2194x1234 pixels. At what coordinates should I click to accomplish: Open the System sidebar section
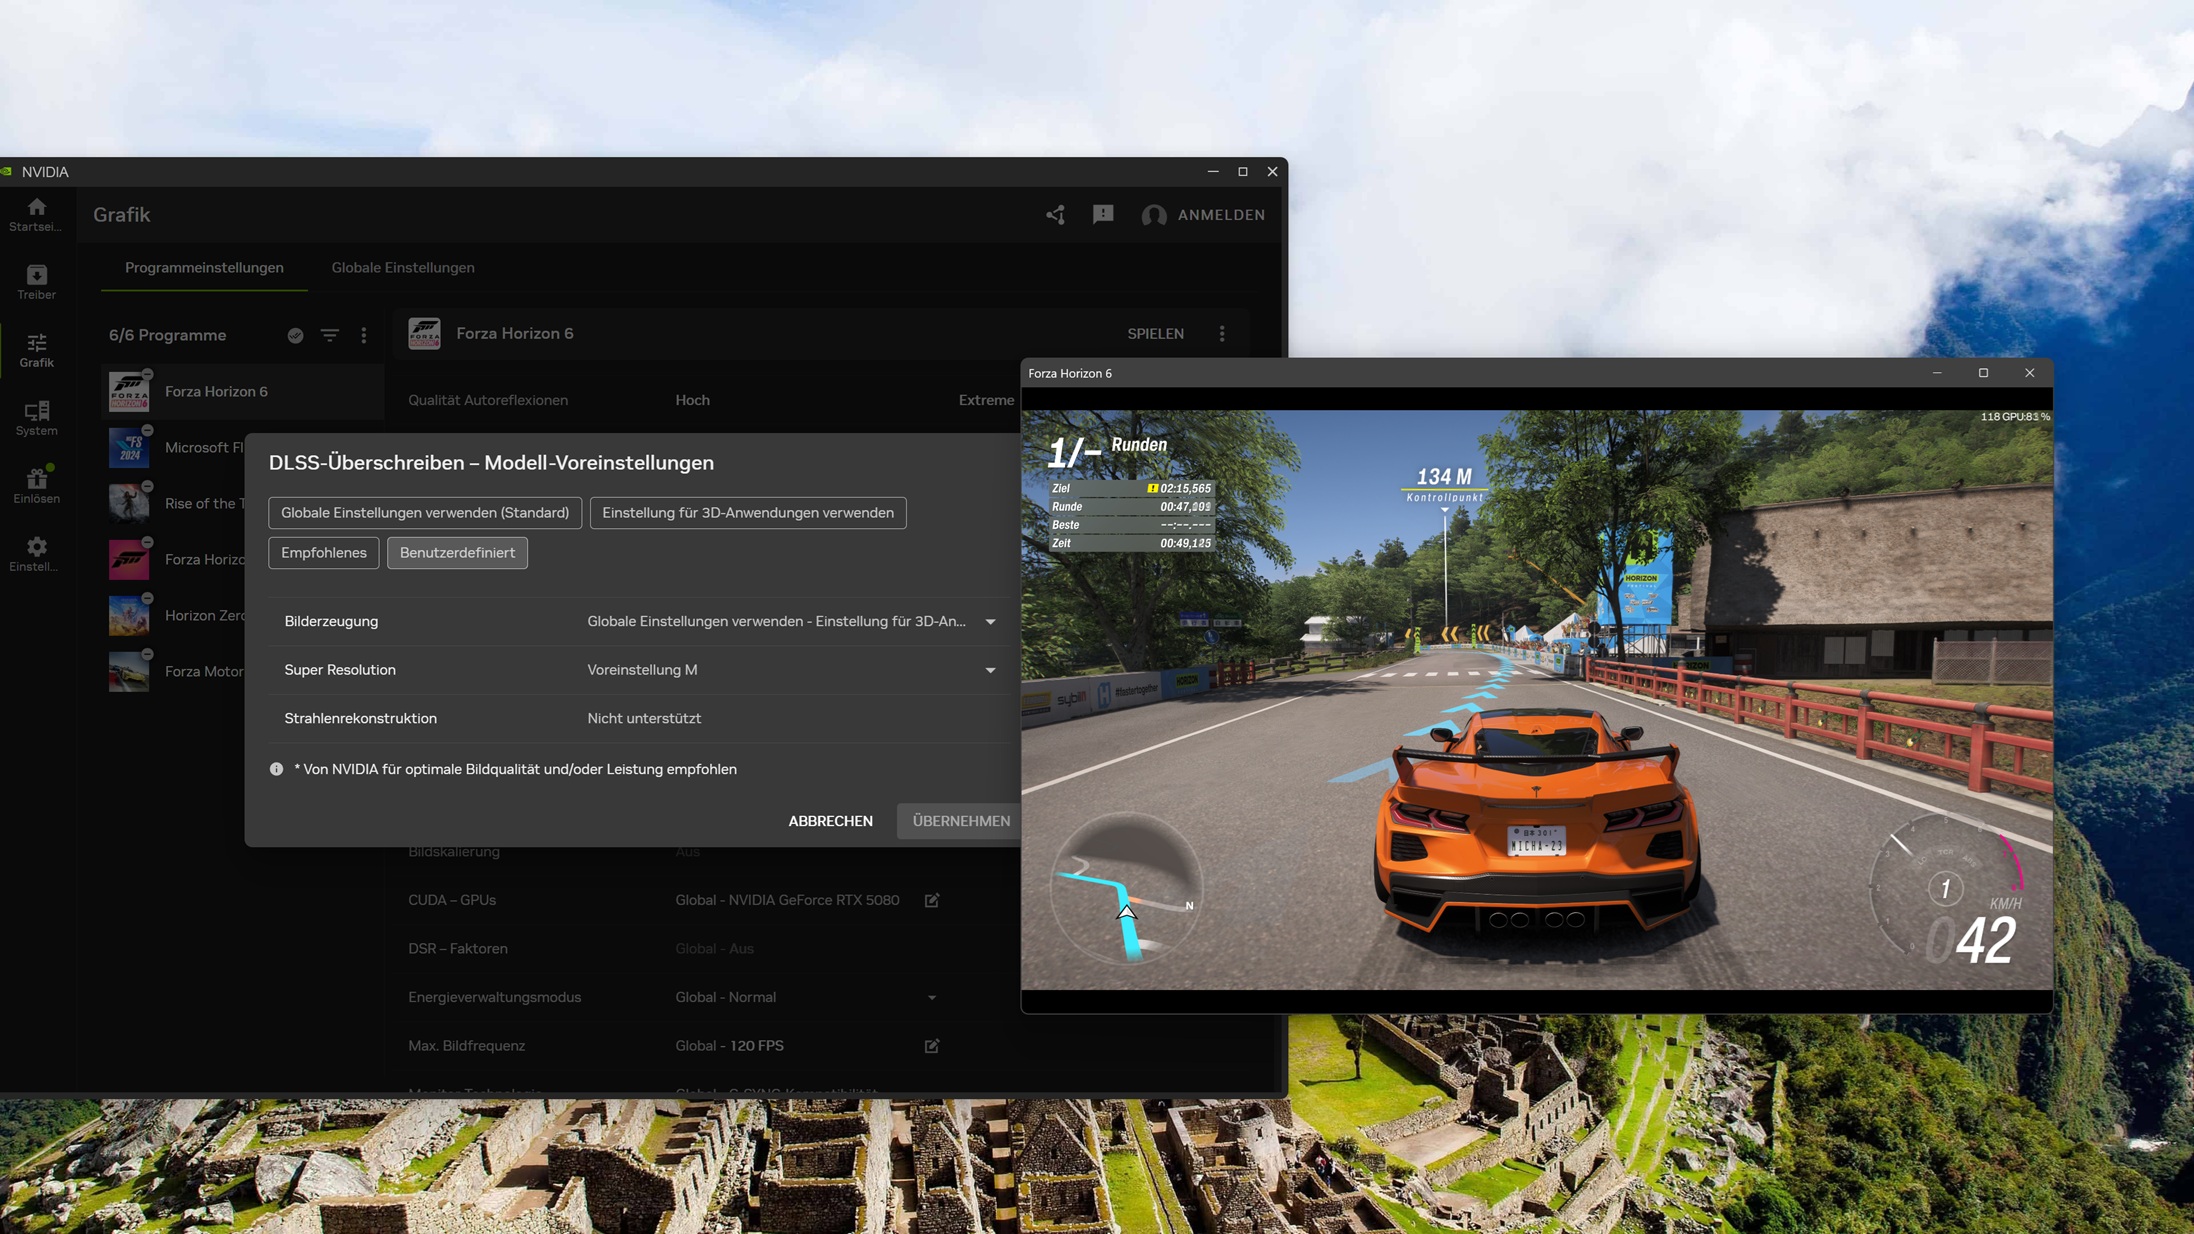[x=36, y=418]
